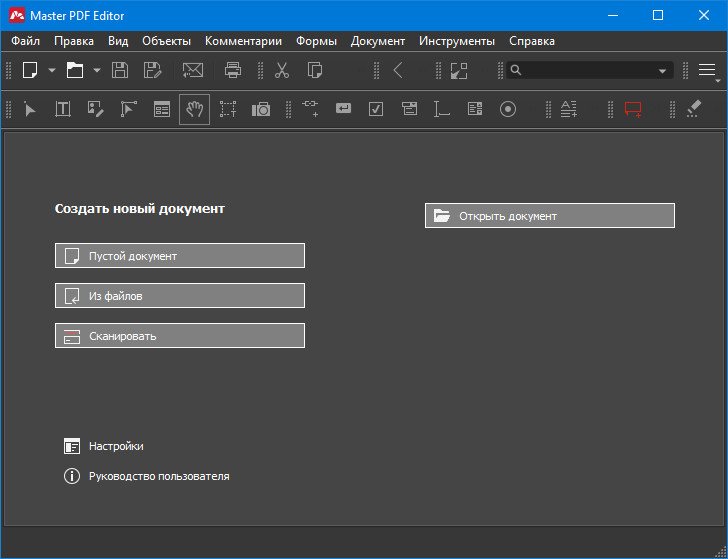
Task: Click the Открыть документ button
Action: coord(550,216)
